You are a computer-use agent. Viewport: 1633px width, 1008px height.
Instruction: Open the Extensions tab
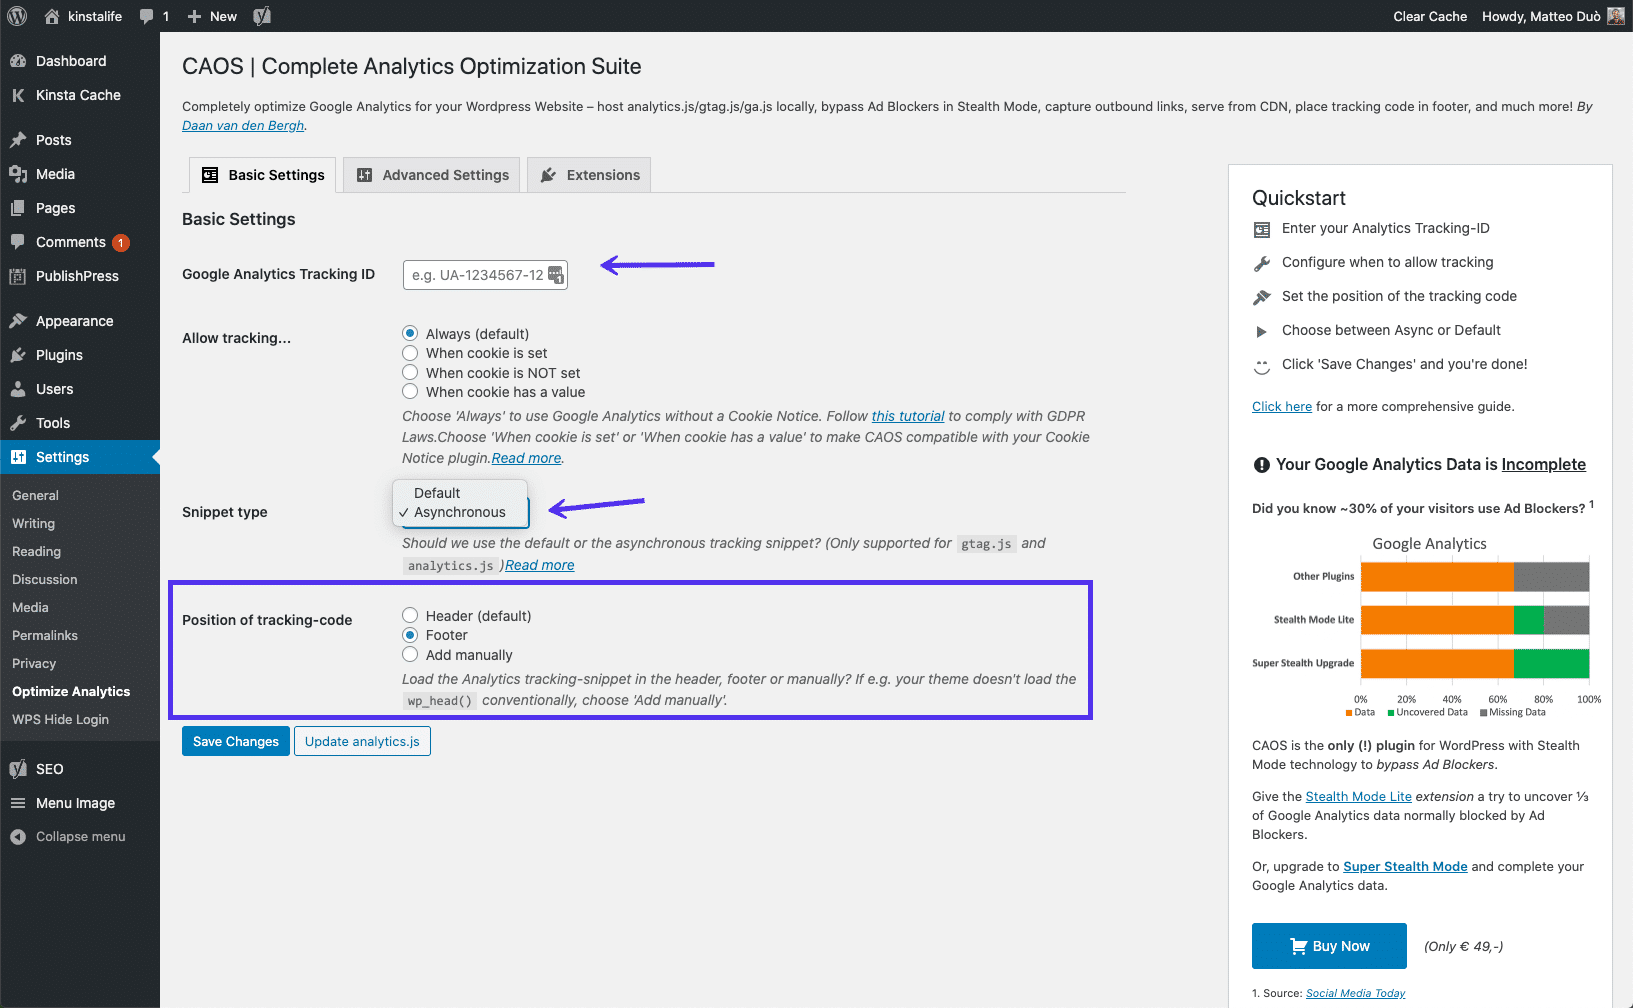click(x=590, y=175)
